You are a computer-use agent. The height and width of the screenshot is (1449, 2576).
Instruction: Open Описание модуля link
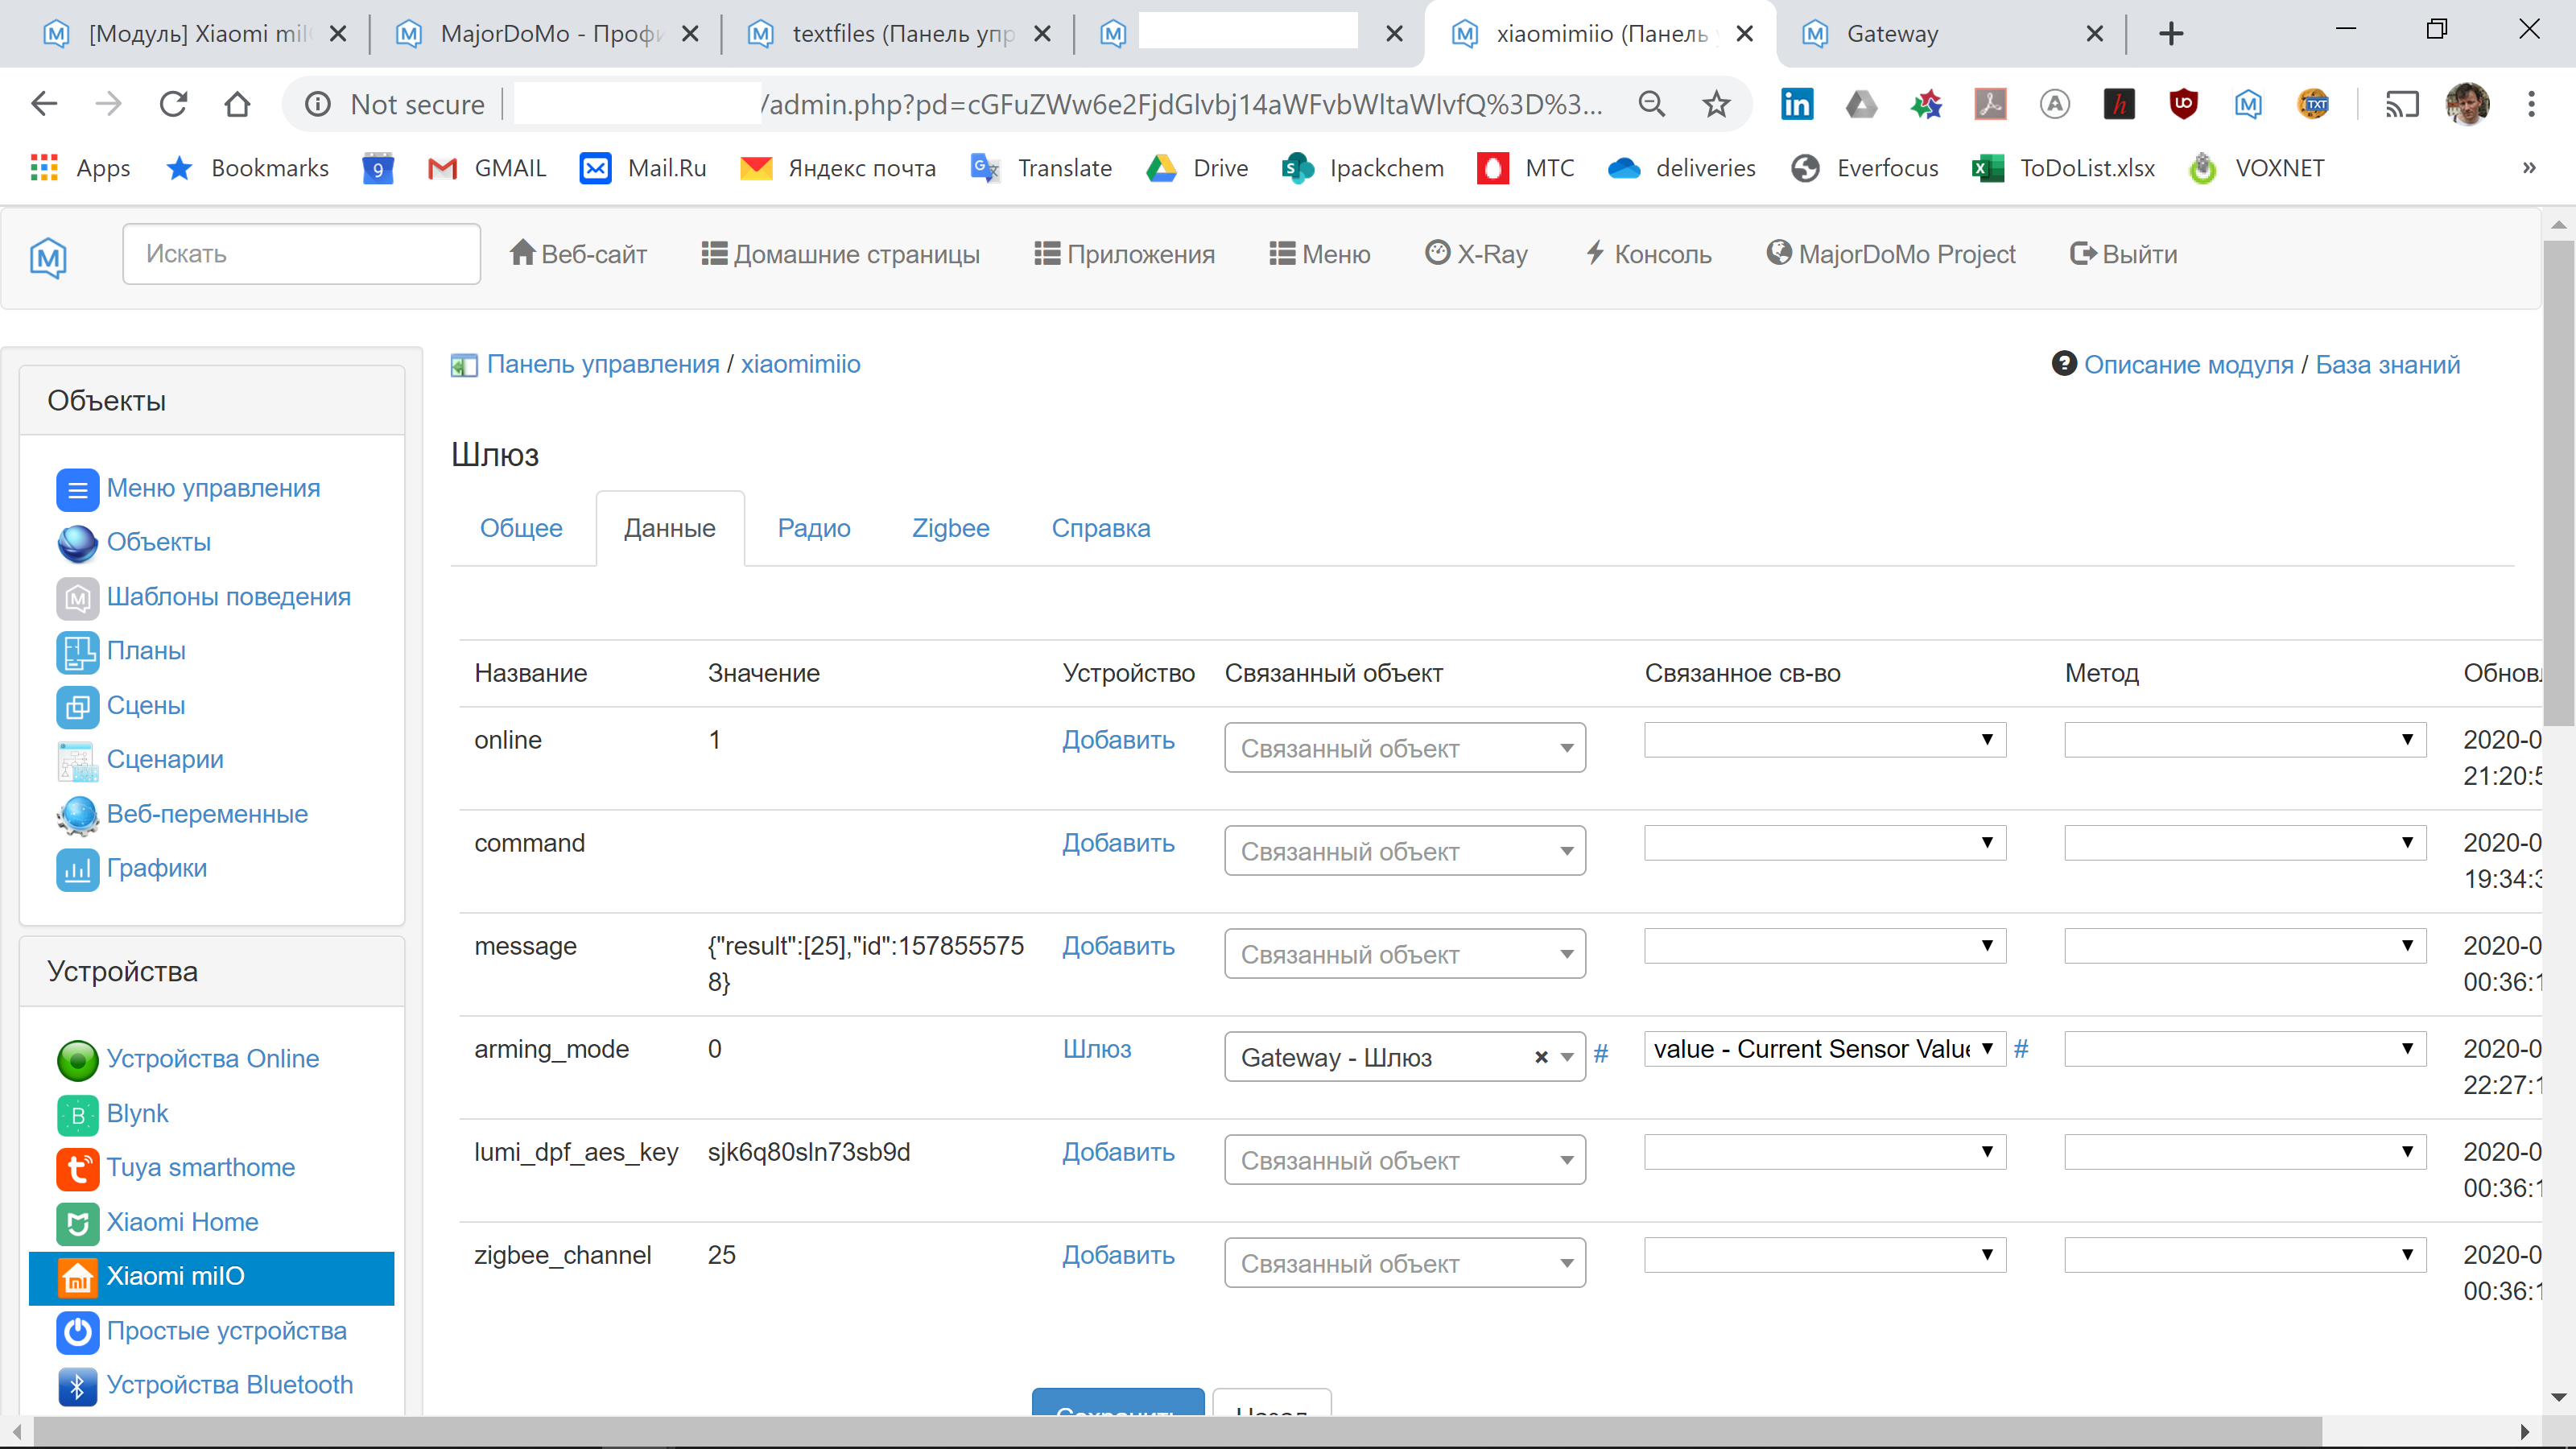[x=2188, y=365]
